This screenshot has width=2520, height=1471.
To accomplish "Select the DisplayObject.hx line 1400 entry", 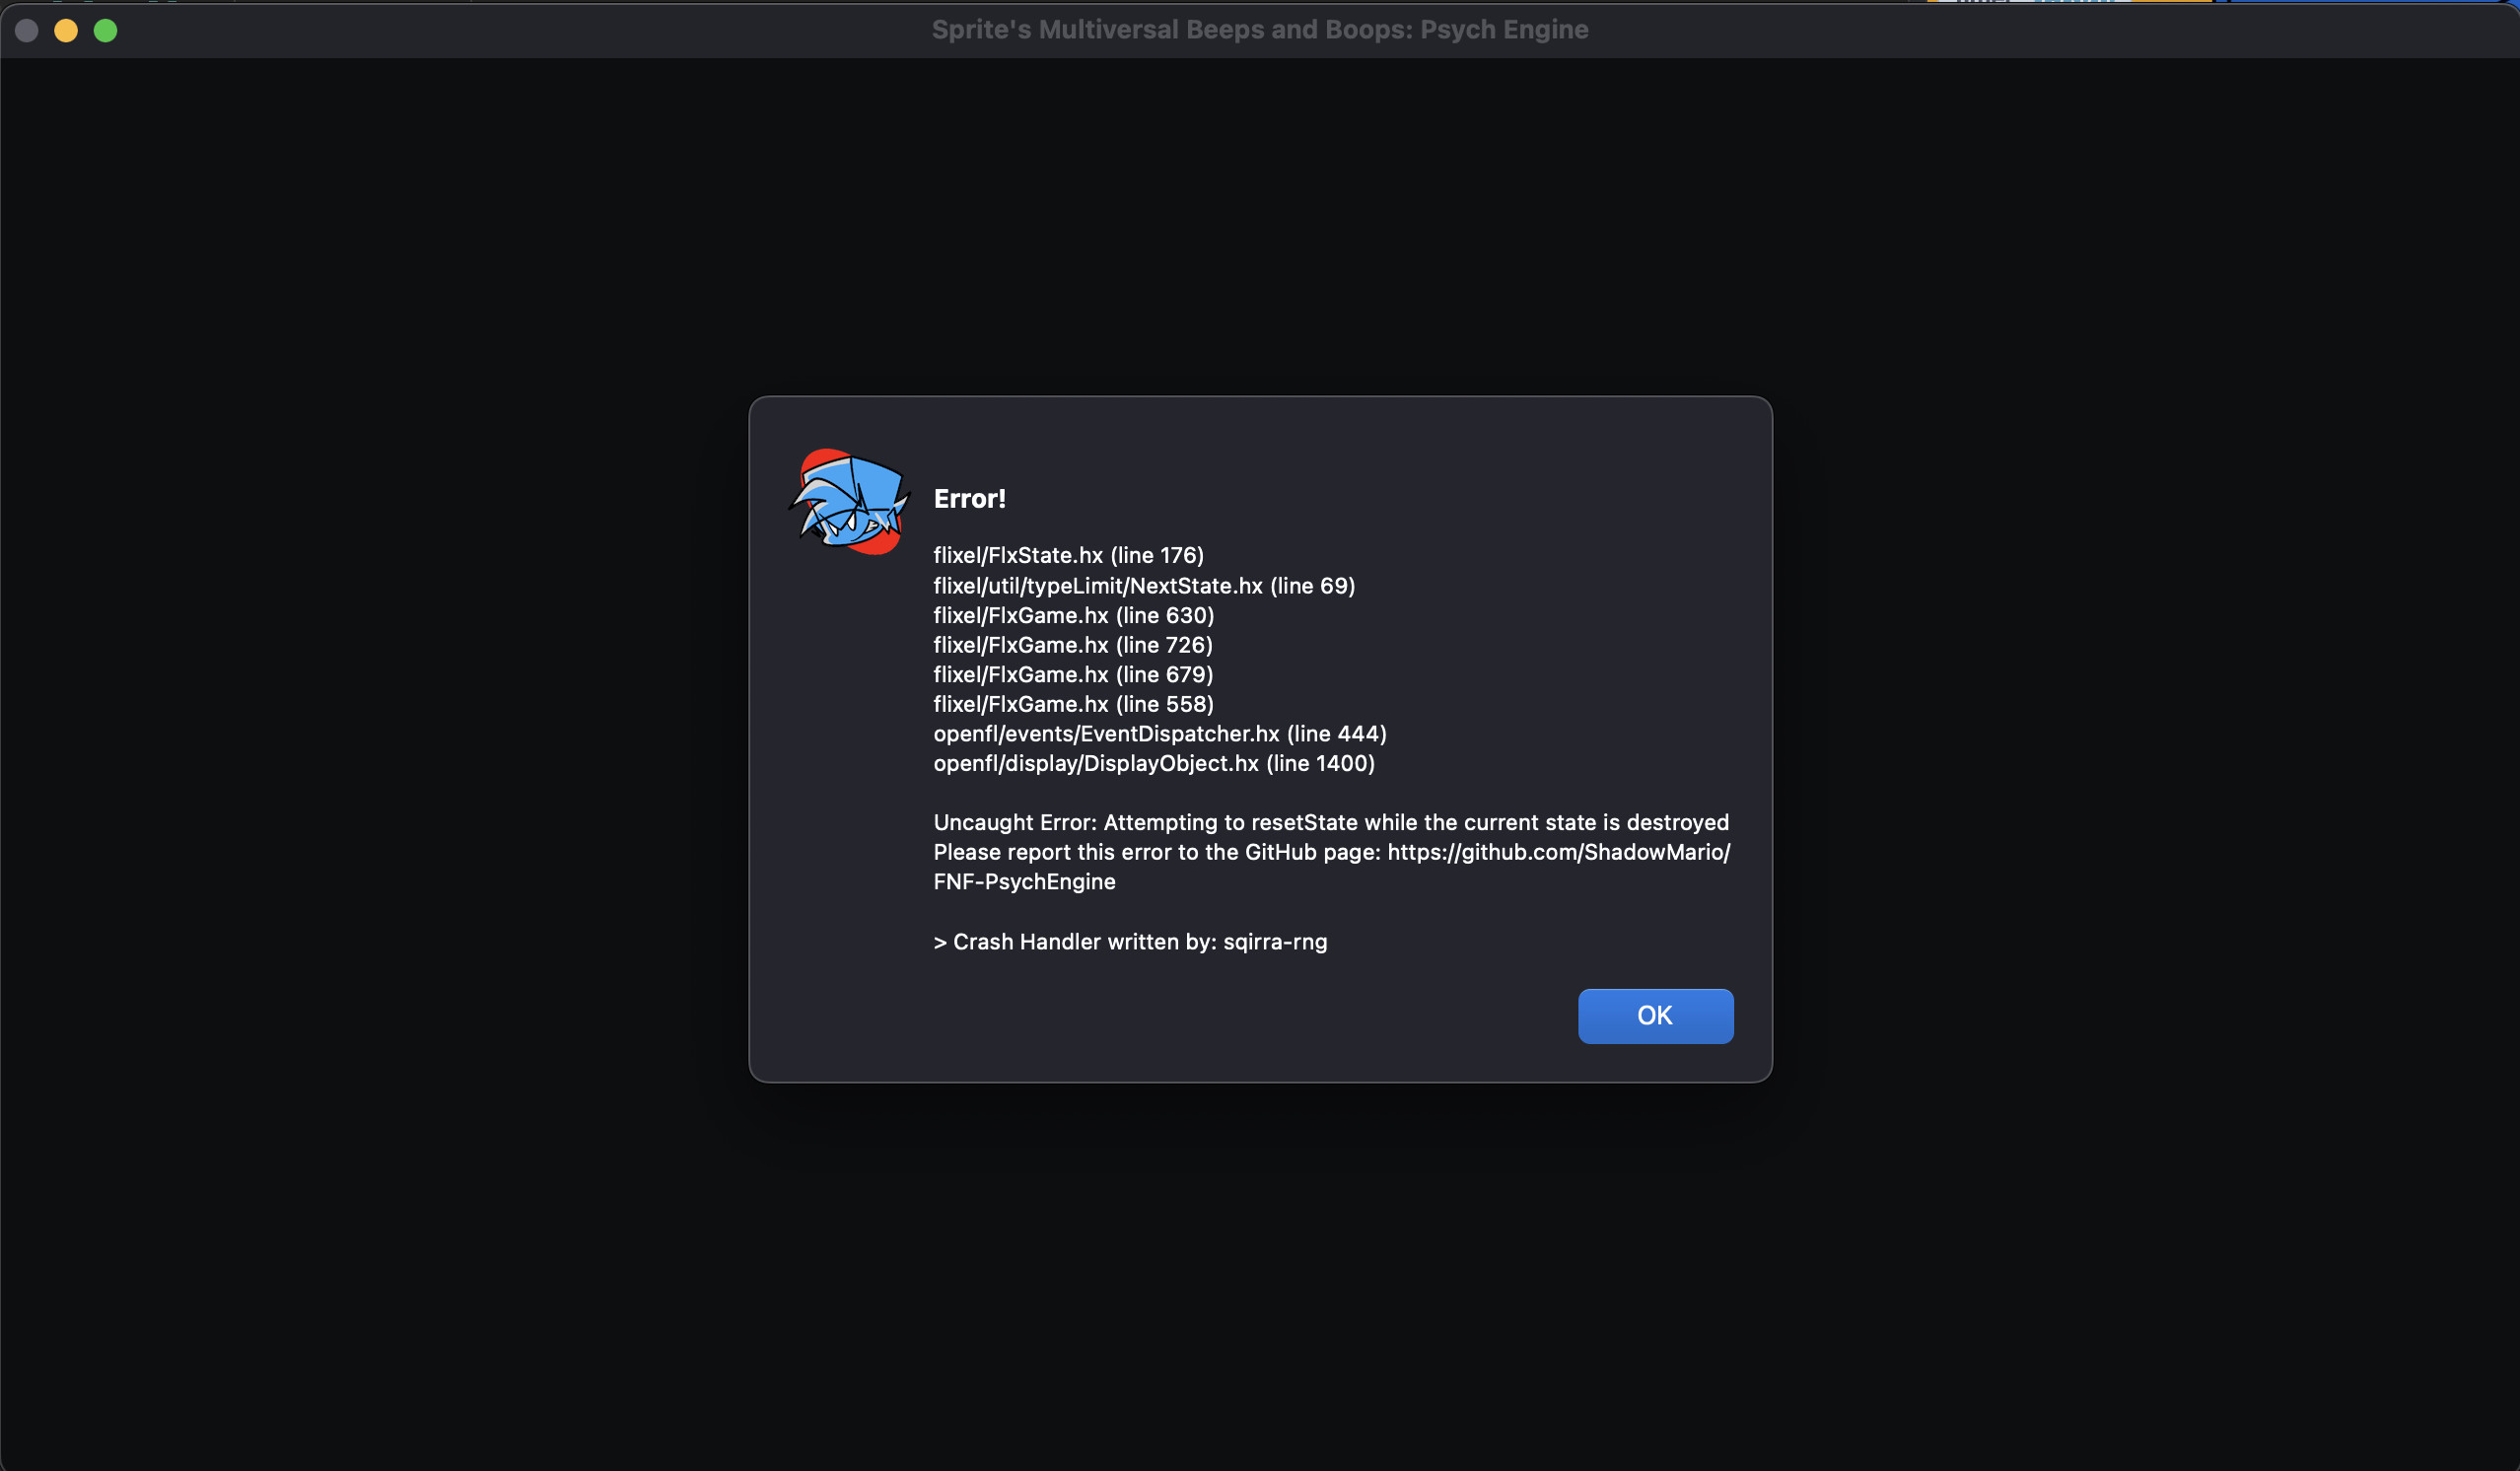I will pyautogui.click(x=1154, y=763).
